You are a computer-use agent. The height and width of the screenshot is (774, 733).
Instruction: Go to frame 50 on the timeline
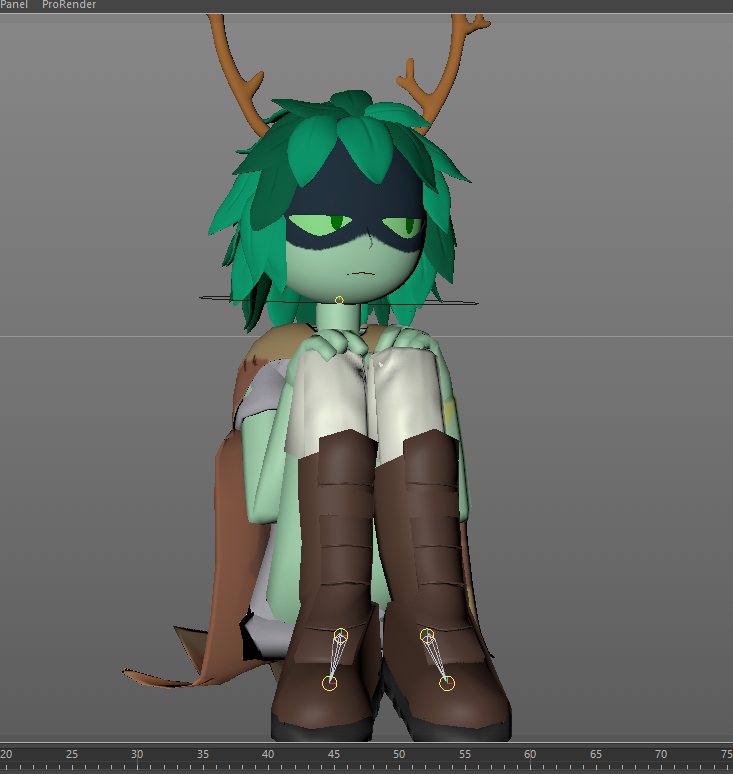pyautogui.click(x=399, y=754)
